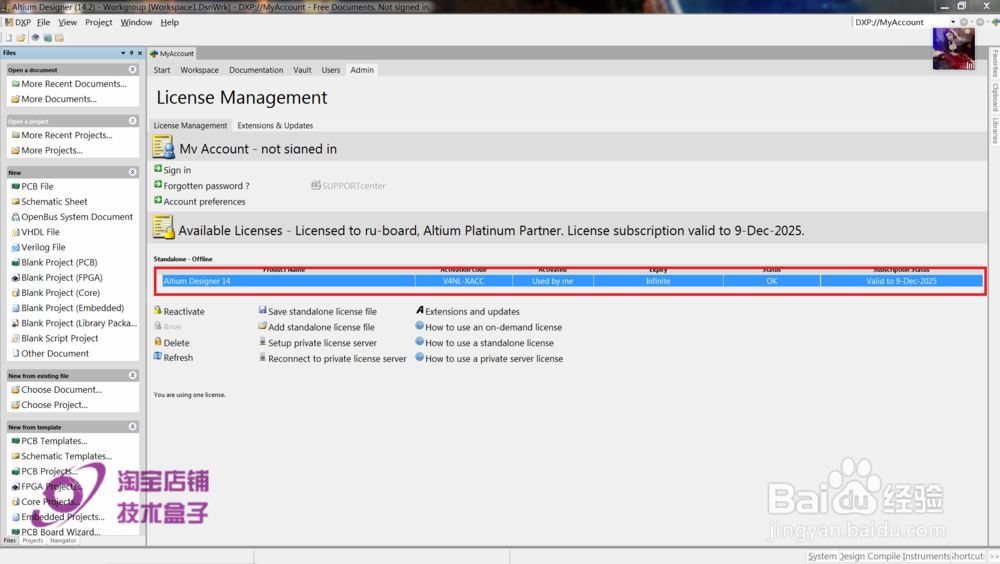
Task: Open the Project menu
Action: tap(98, 22)
